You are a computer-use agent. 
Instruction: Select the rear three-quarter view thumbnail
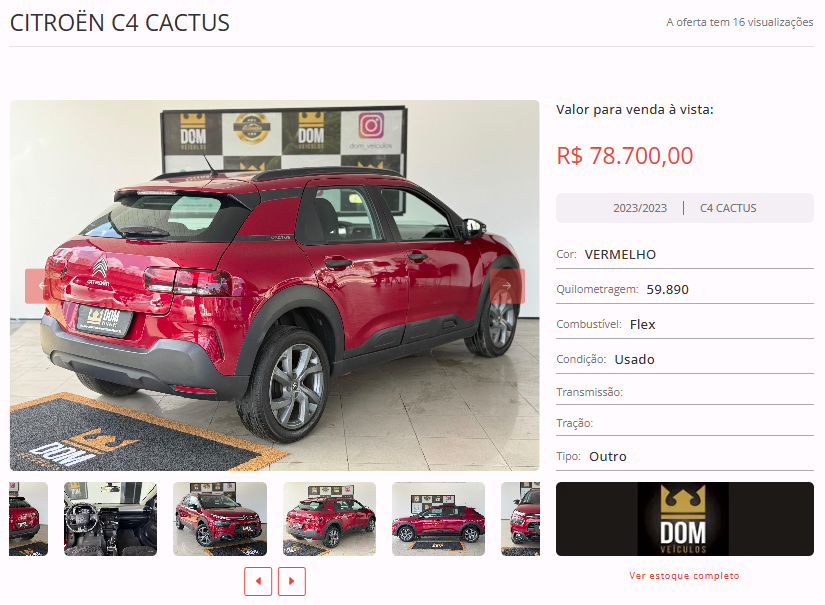pyautogui.click(x=329, y=519)
